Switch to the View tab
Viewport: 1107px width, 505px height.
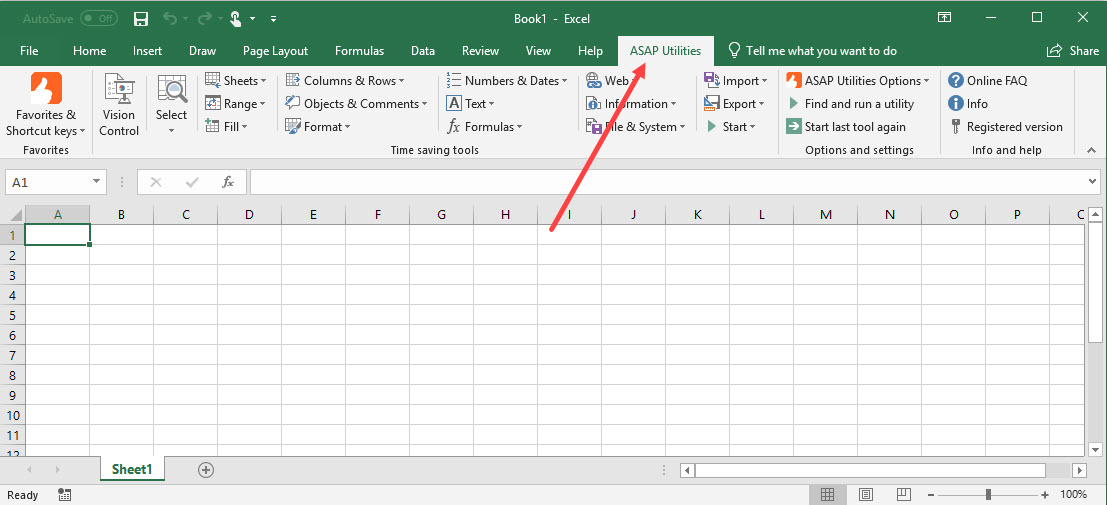539,51
